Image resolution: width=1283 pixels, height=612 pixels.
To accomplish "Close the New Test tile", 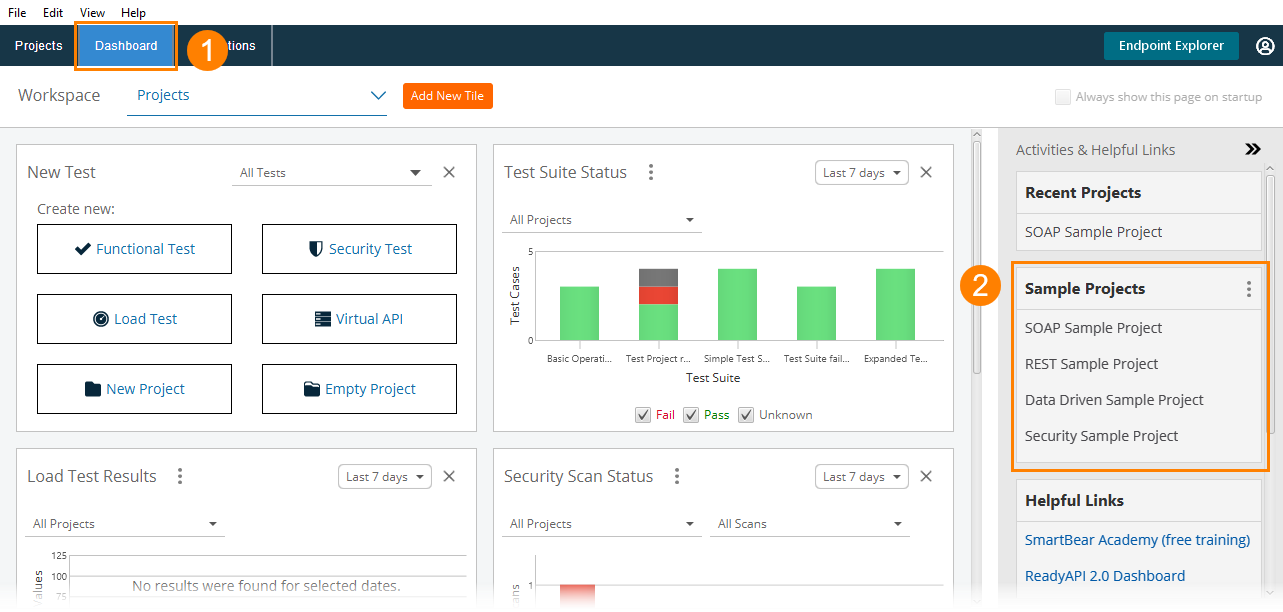I will (449, 172).
